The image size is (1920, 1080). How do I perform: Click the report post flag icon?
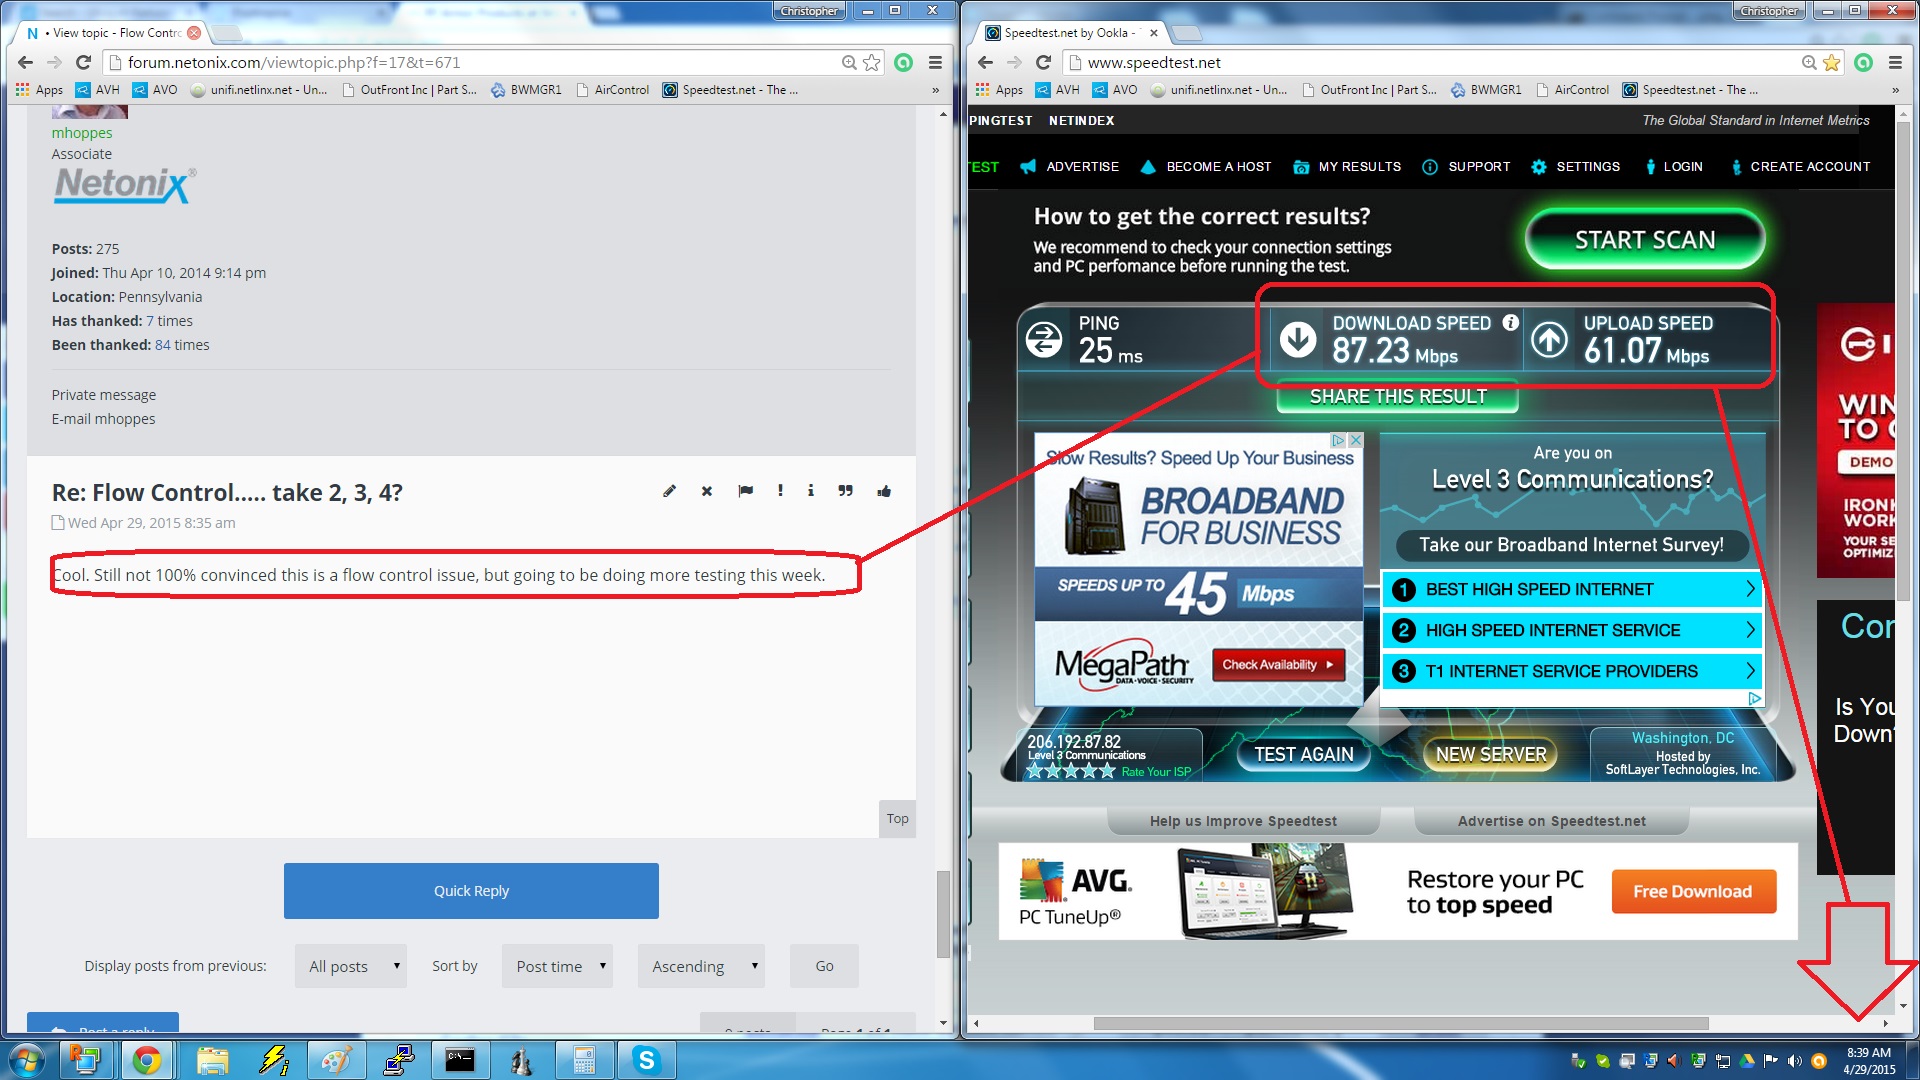pyautogui.click(x=745, y=491)
